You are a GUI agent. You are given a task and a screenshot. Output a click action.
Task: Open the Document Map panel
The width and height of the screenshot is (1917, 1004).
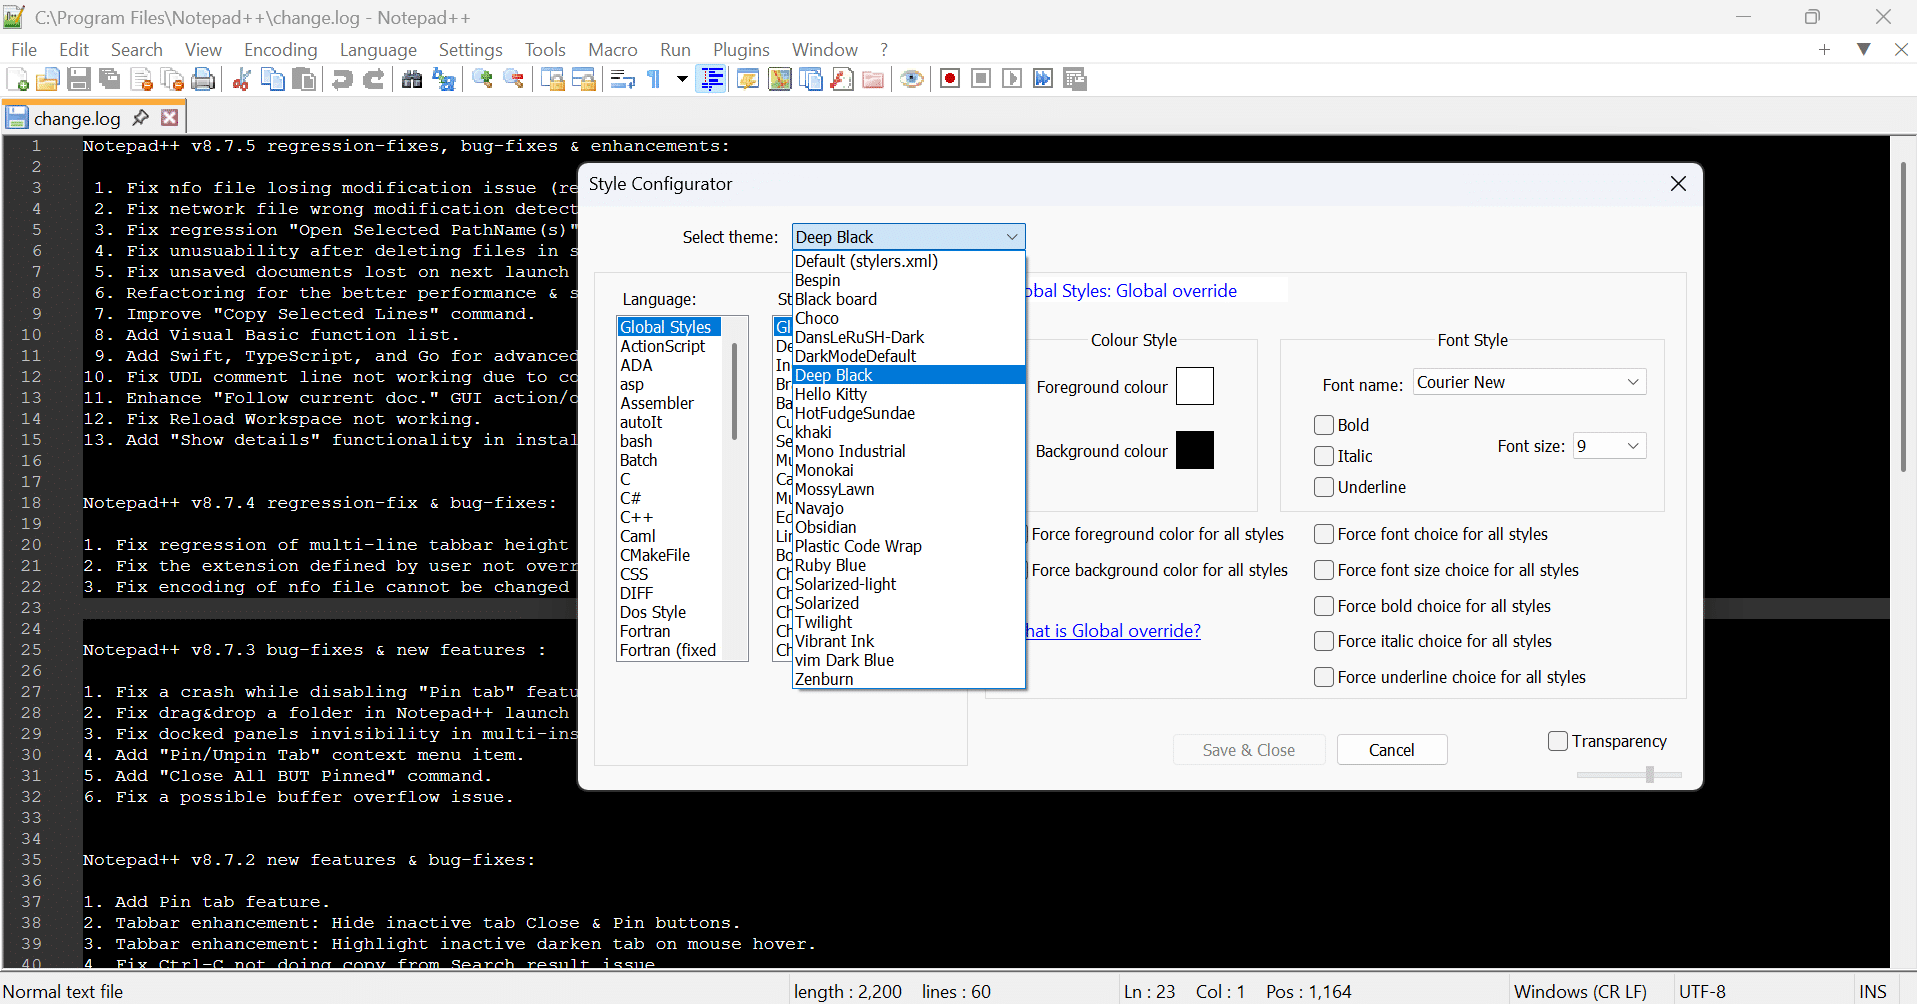pyautogui.click(x=779, y=78)
